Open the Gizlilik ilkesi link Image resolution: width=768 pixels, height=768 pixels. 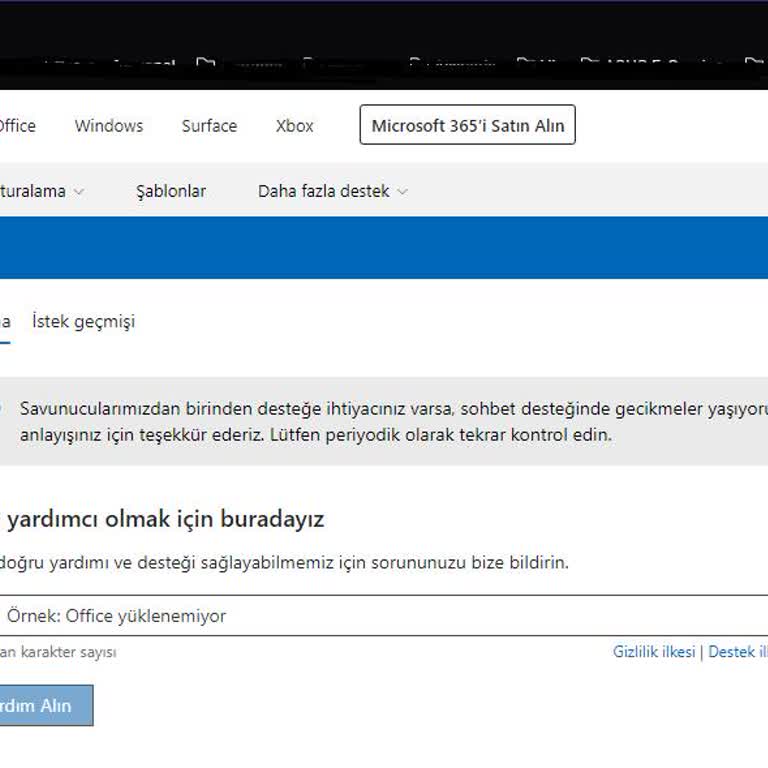point(654,652)
